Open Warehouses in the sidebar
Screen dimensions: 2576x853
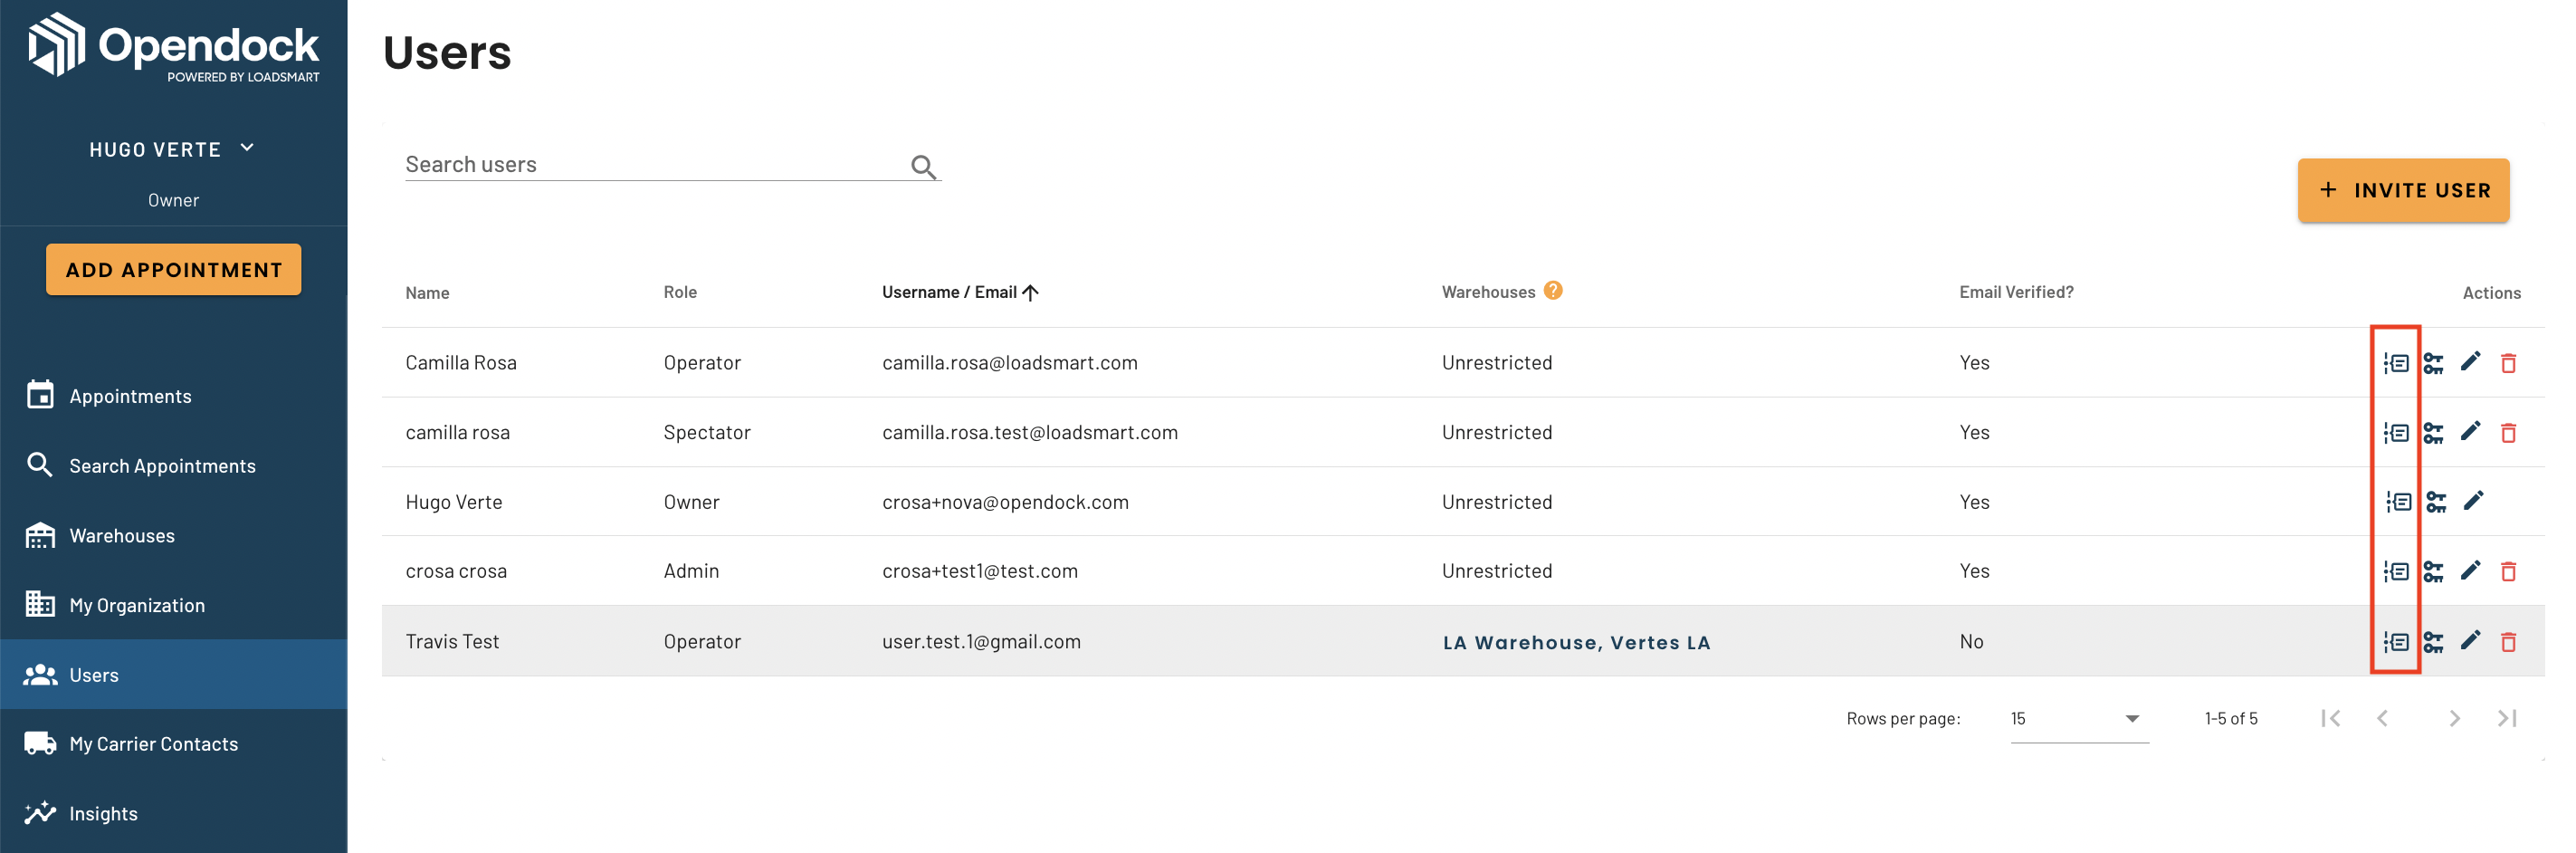coord(173,536)
